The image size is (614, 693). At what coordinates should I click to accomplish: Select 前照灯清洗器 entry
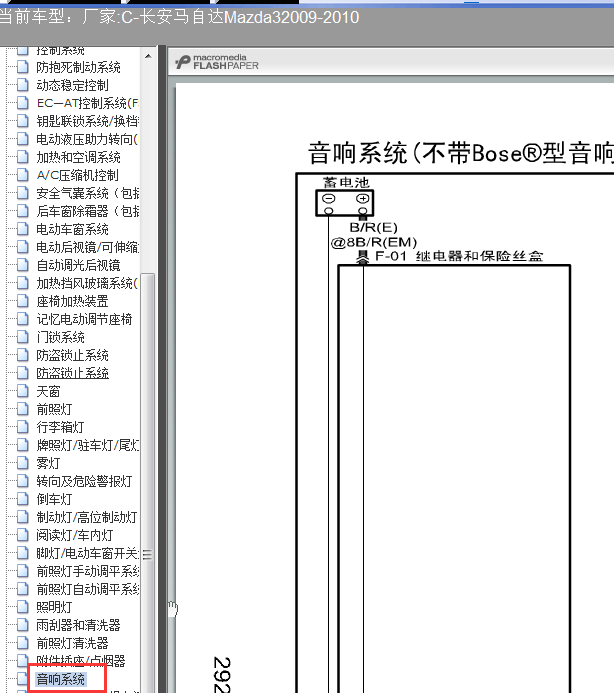tap(72, 644)
